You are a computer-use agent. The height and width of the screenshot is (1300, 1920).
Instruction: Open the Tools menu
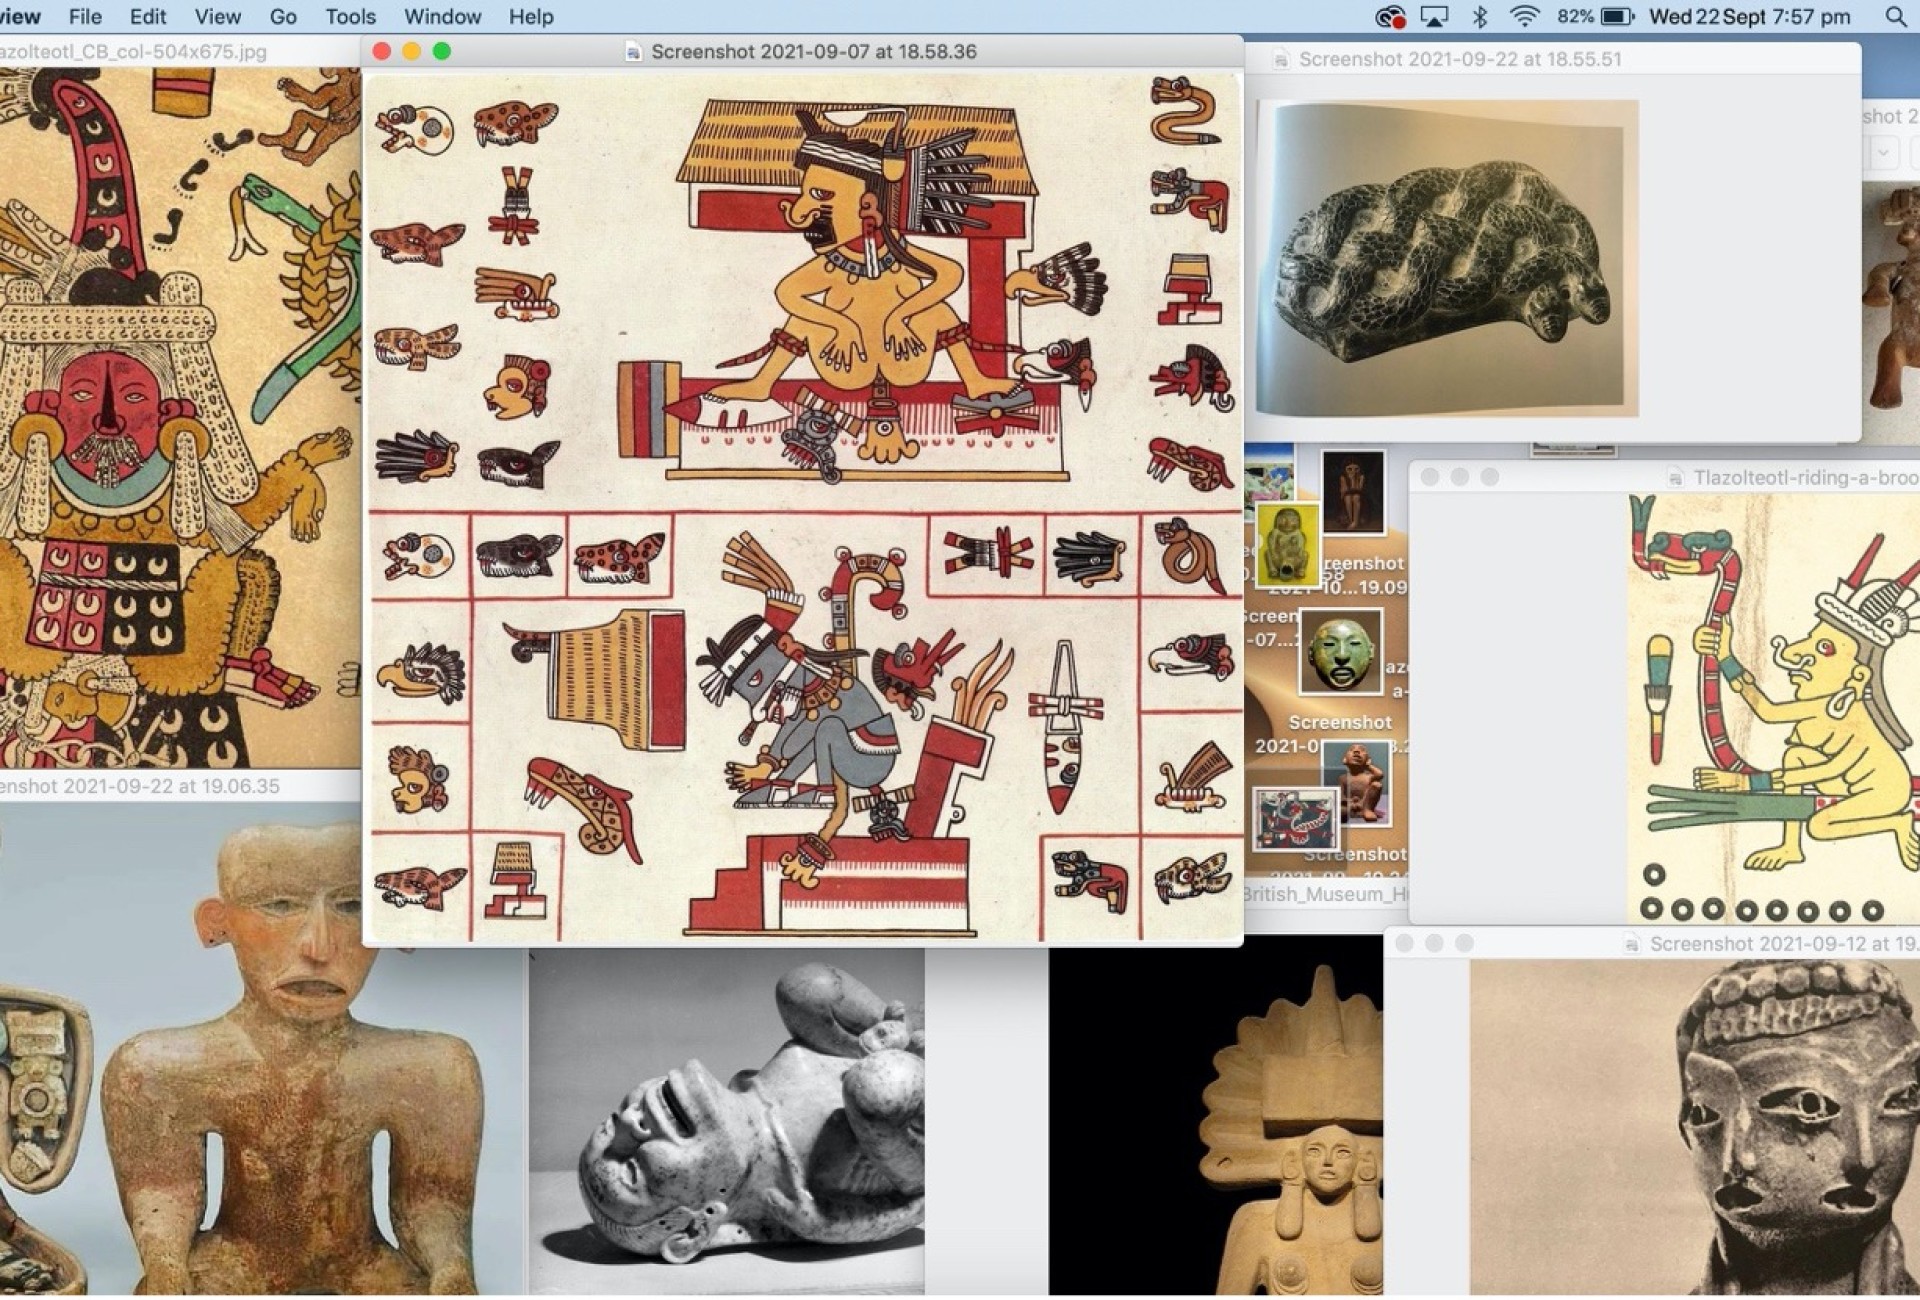350,17
